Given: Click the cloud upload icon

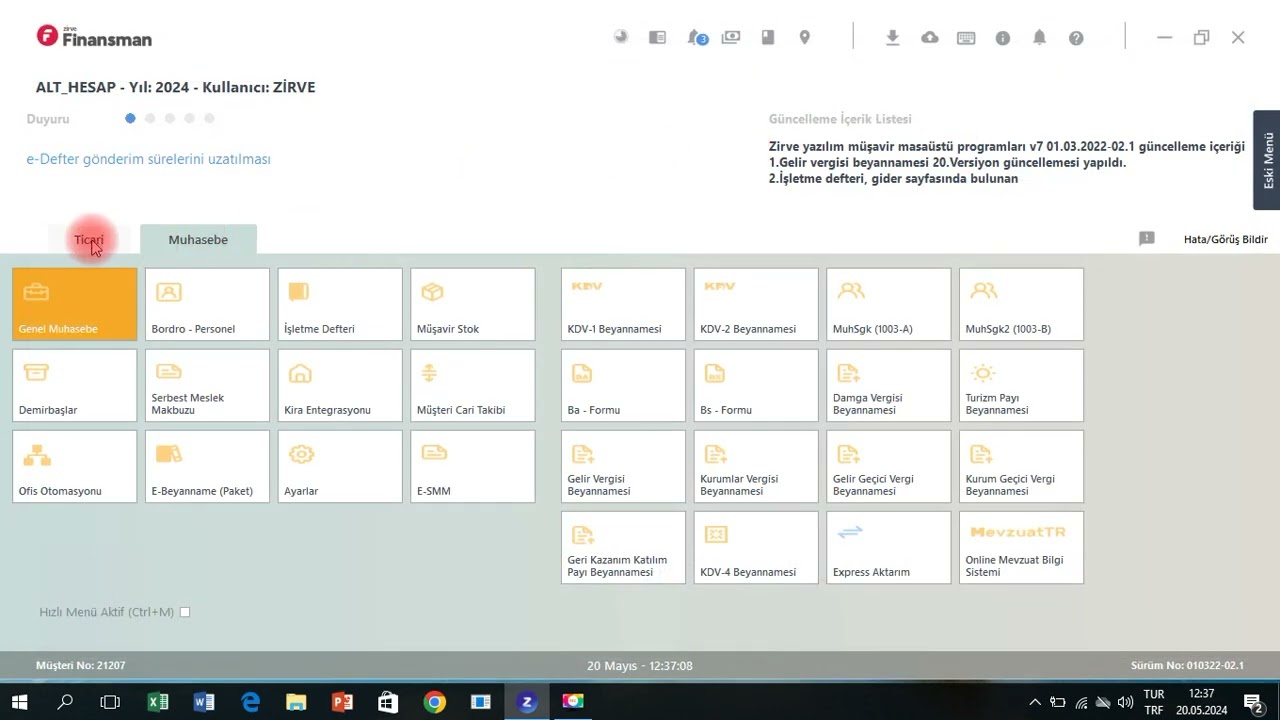Looking at the screenshot, I should pos(930,37).
